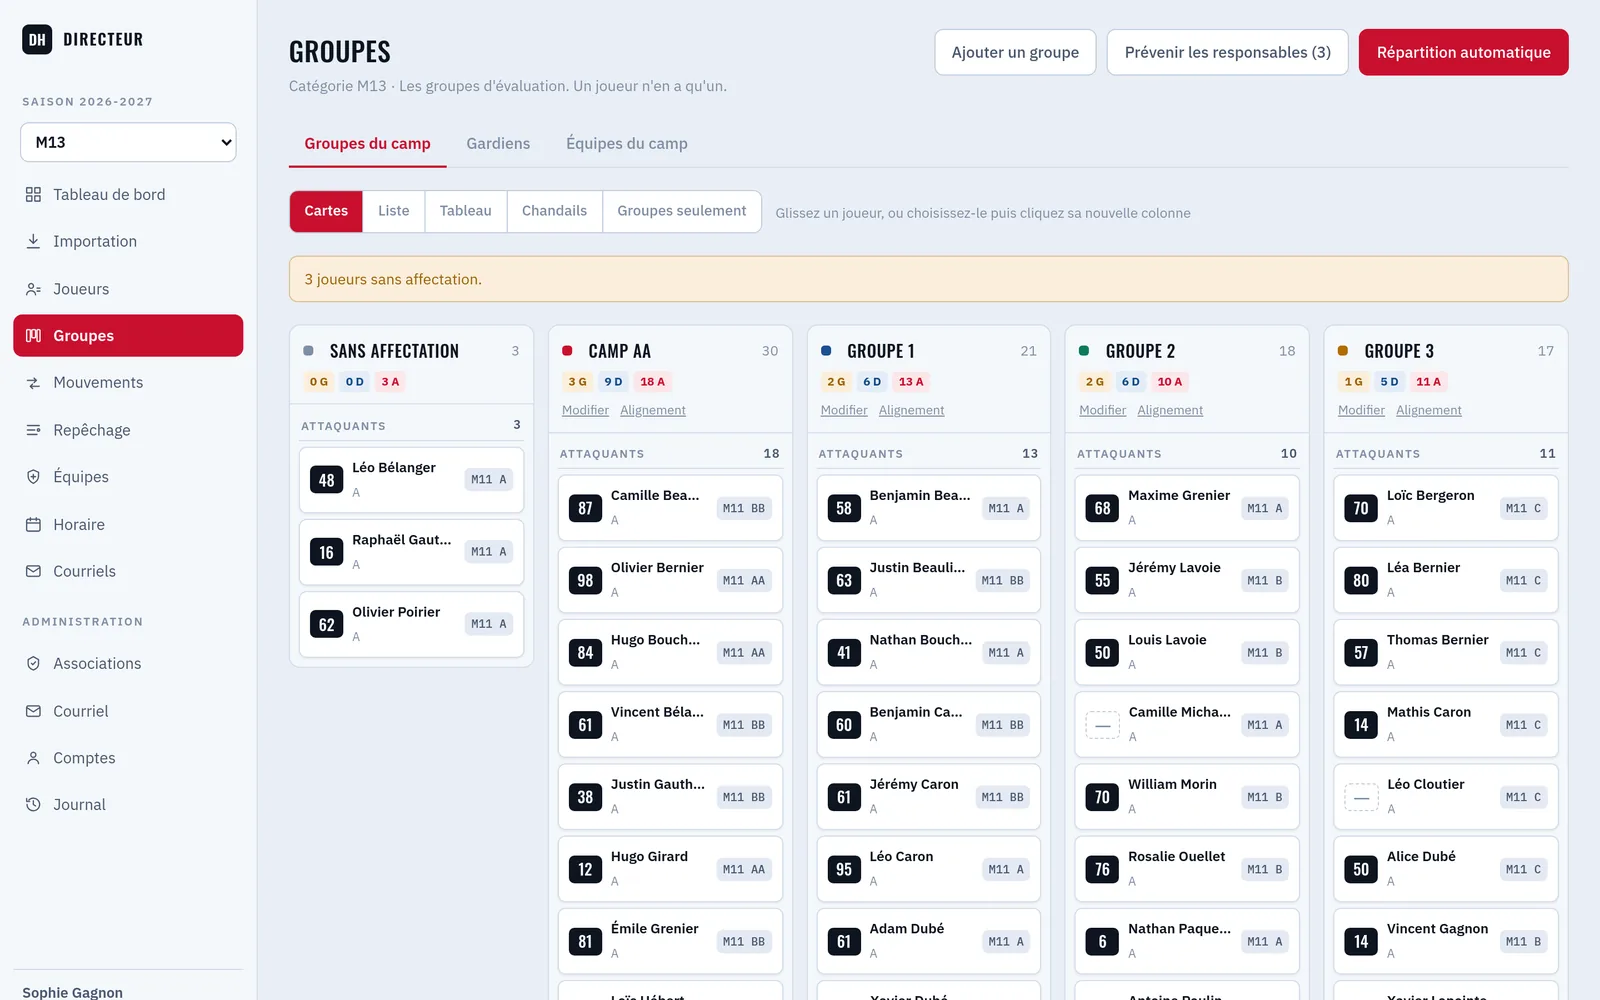This screenshot has width=1600, height=1000.
Task: Switch to Liste view
Action: tap(394, 211)
